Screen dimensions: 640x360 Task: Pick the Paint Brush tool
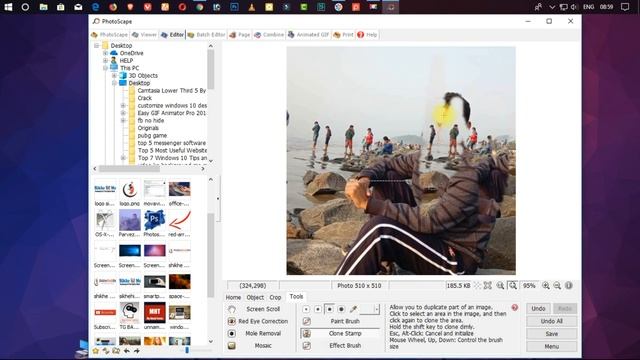(340, 321)
